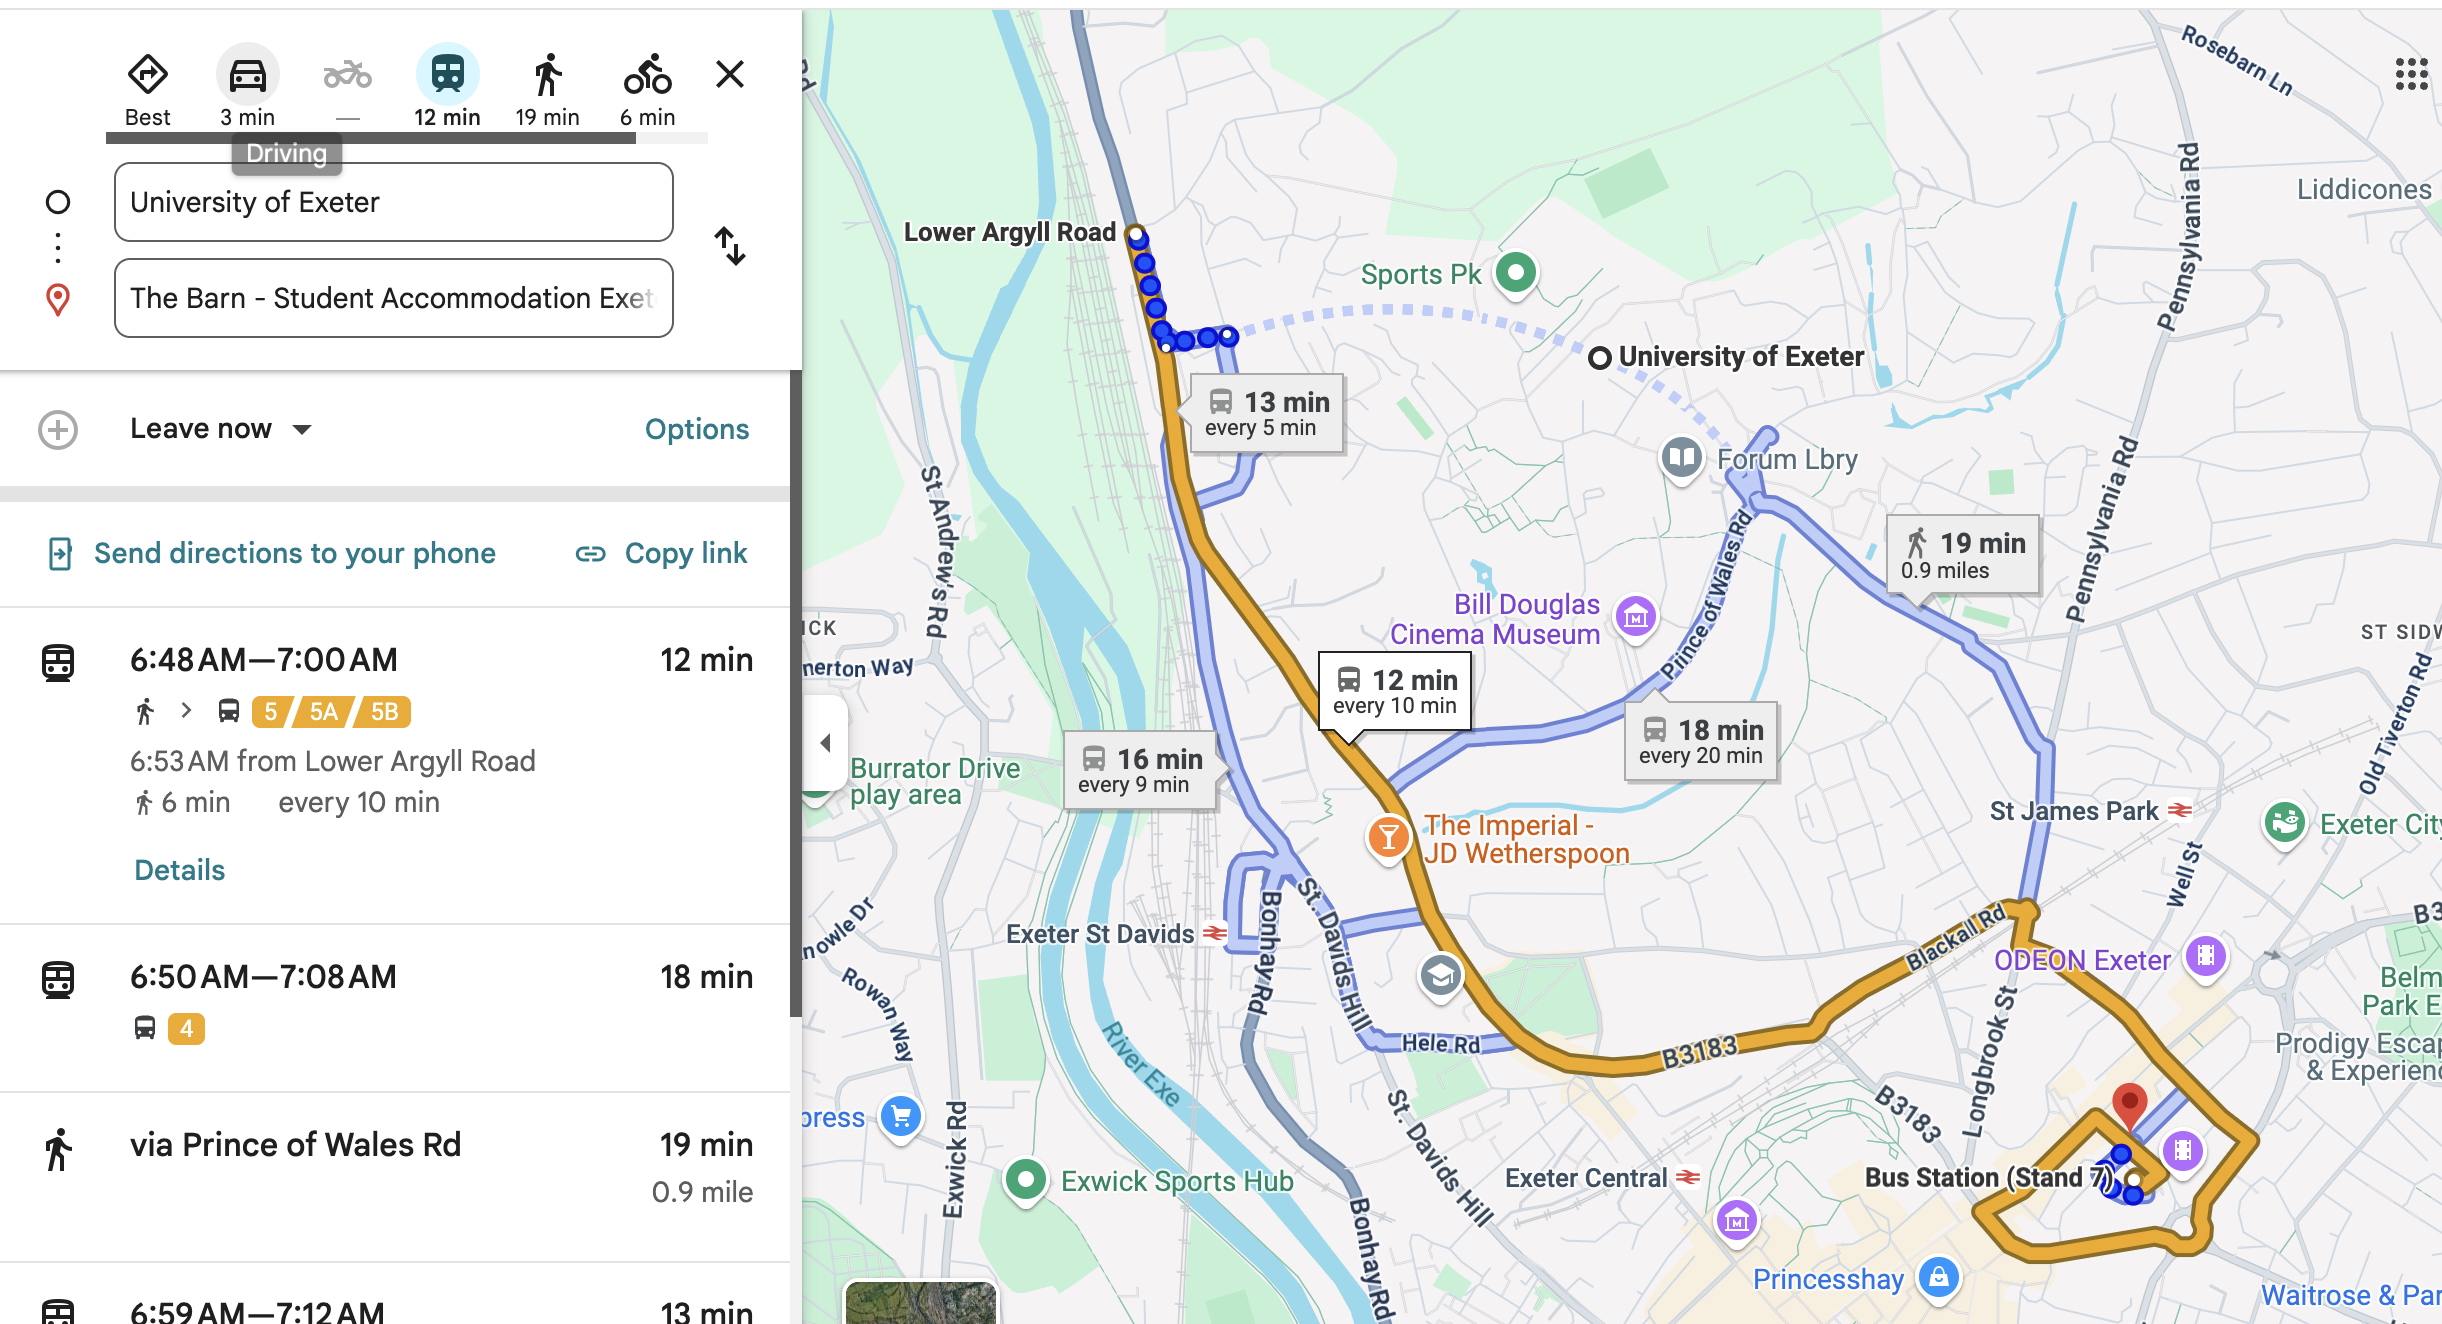The height and width of the screenshot is (1324, 2442).
Task: Select the Transit travel mode tab
Action: [447, 75]
